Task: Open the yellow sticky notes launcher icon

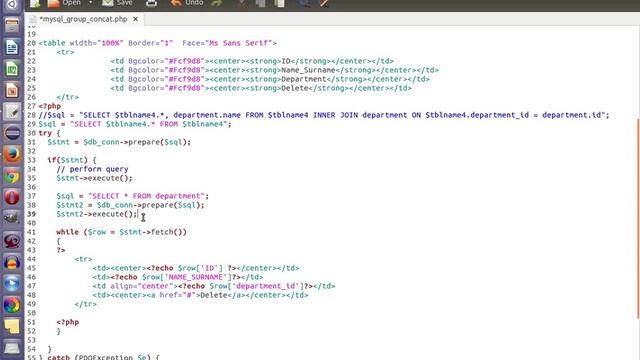Action: point(12,327)
